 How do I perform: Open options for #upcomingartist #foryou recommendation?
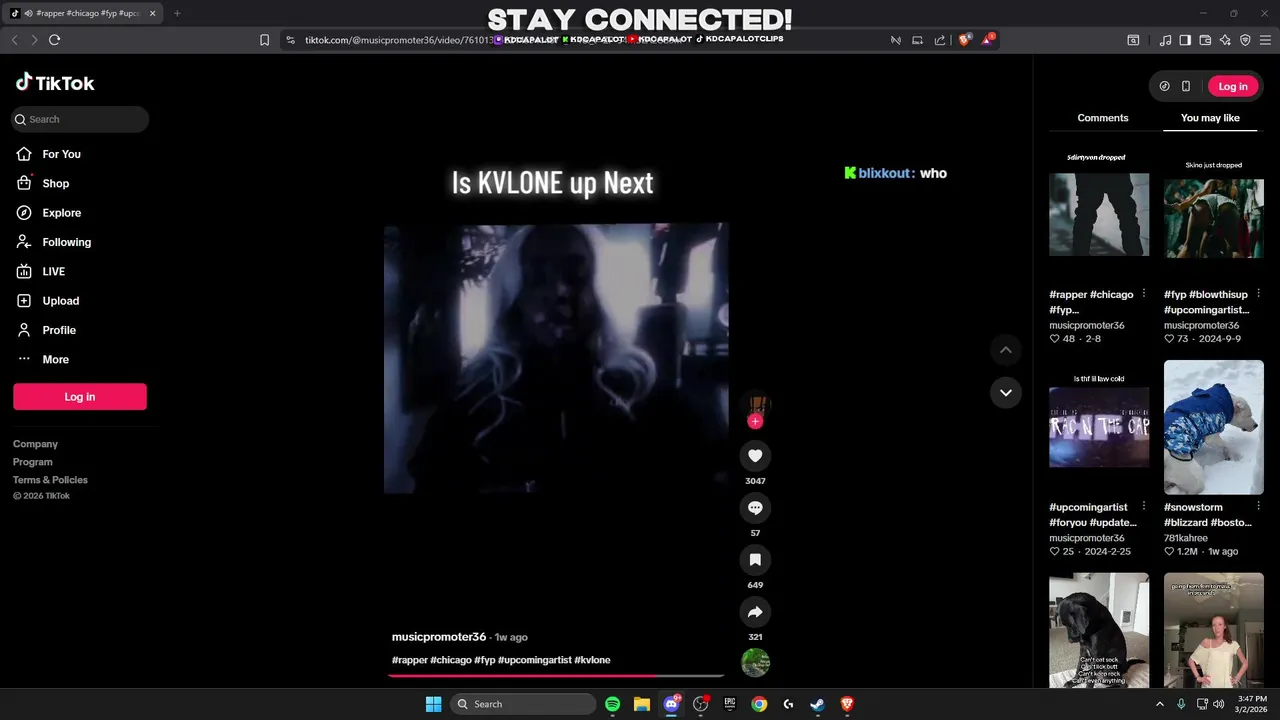tap(1144, 506)
